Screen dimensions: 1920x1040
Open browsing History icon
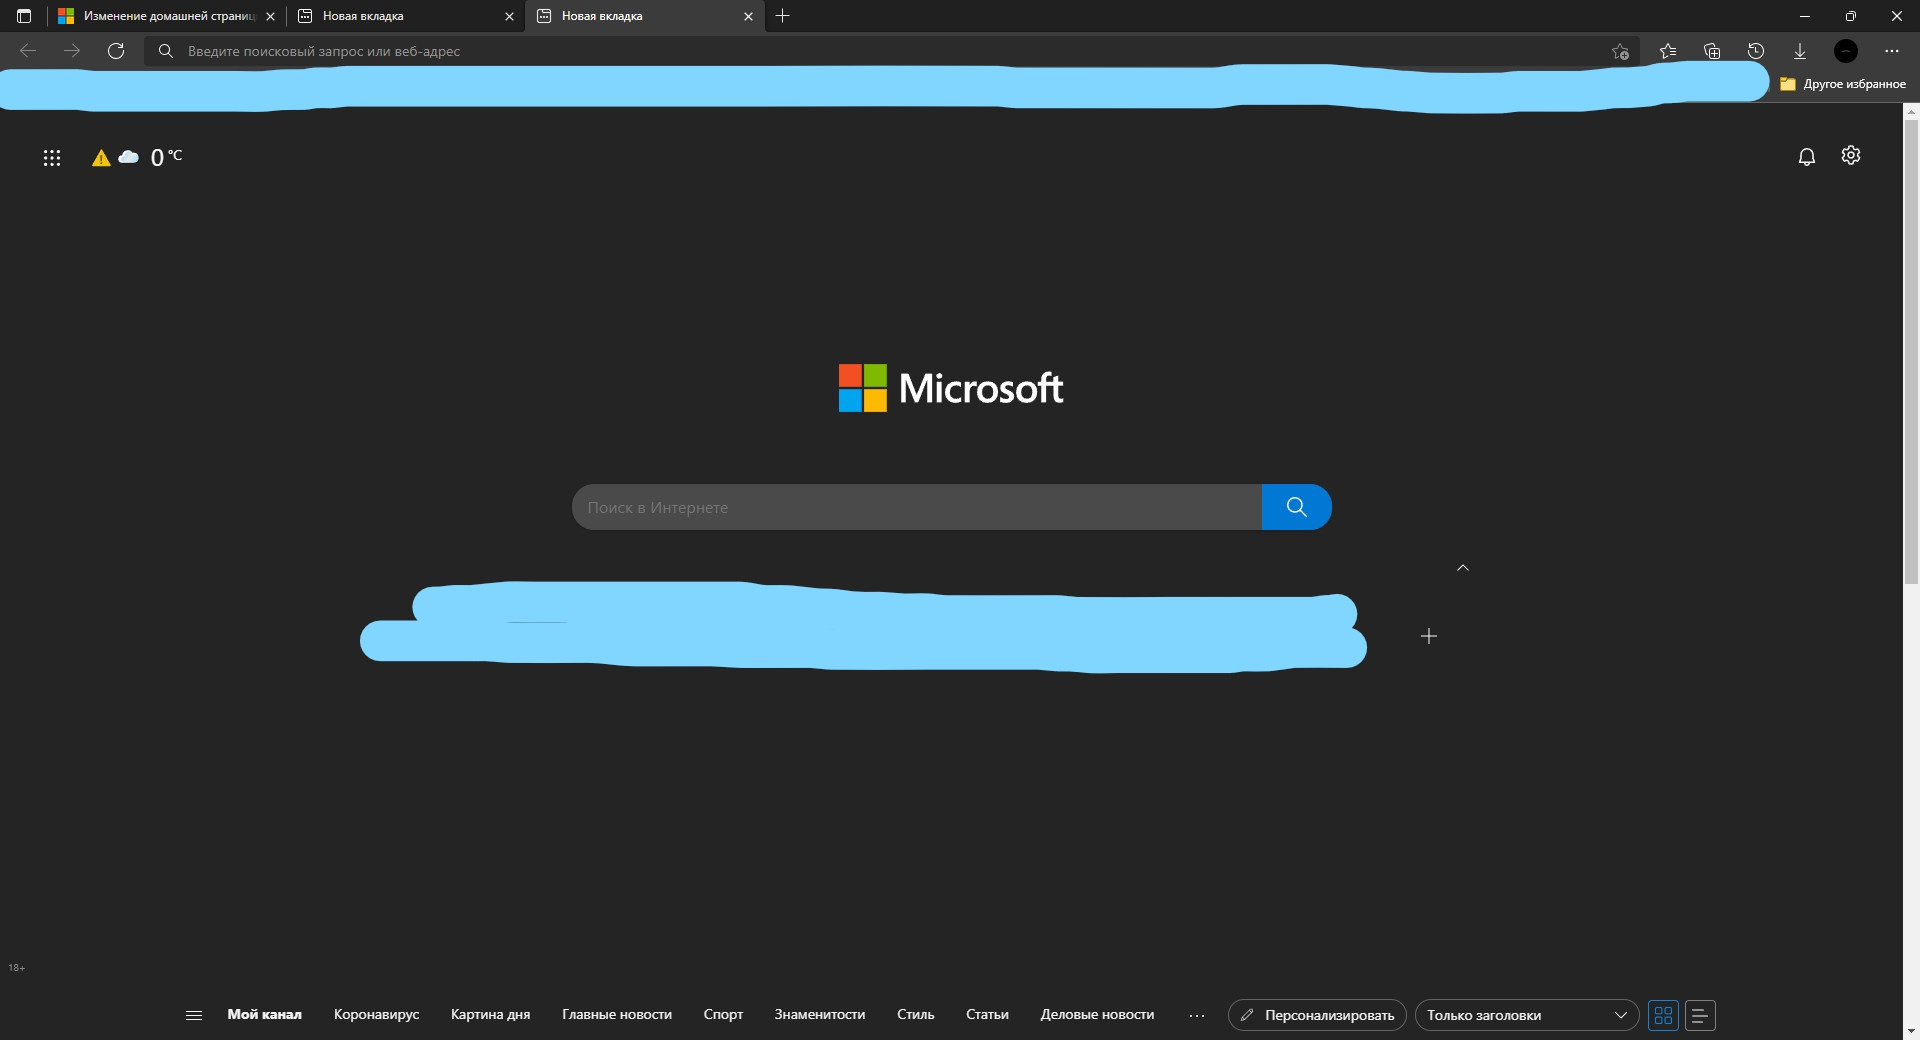(x=1756, y=51)
